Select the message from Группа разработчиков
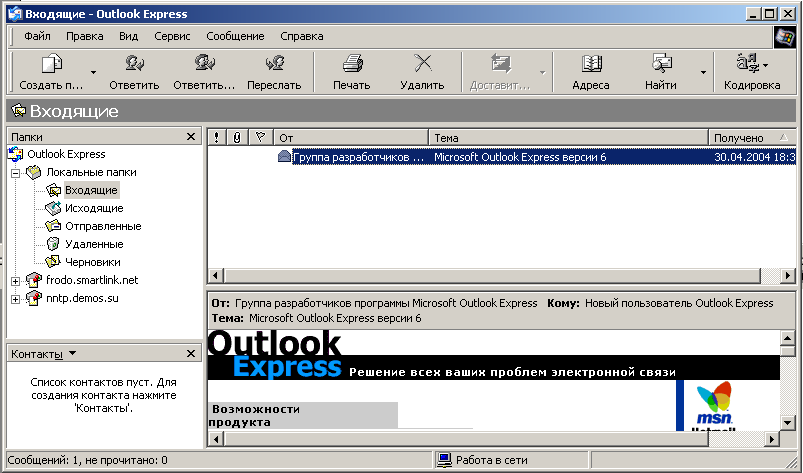Viewport: 803px width, 473px height. (358, 157)
